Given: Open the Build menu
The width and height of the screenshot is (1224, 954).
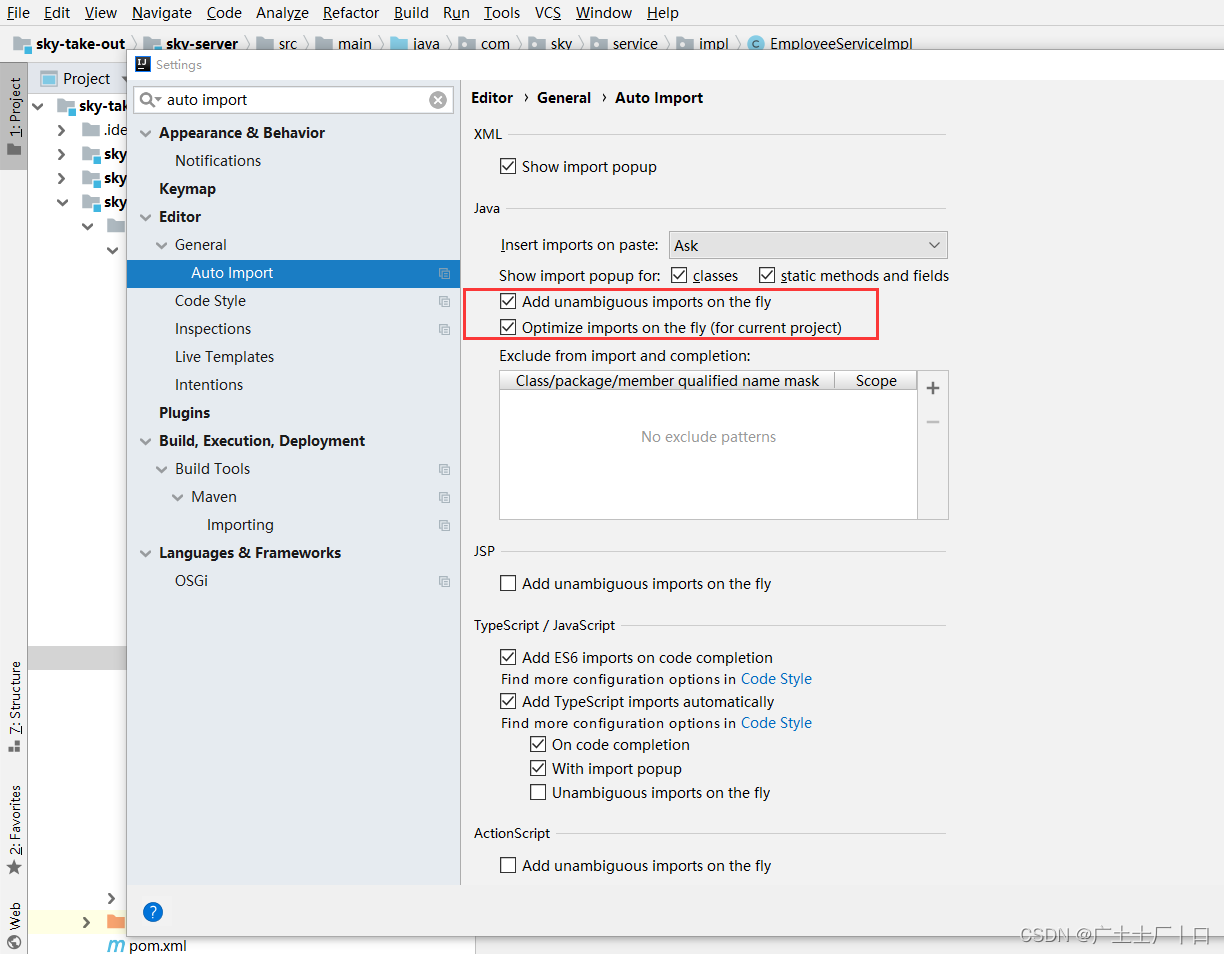Looking at the screenshot, I should [x=411, y=13].
